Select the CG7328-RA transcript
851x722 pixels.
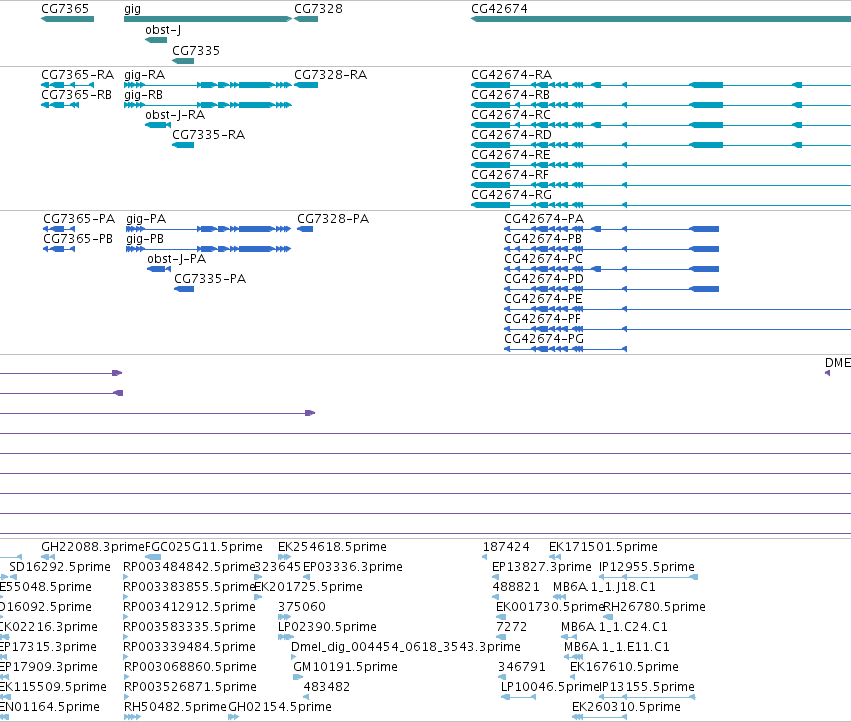(306, 85)
